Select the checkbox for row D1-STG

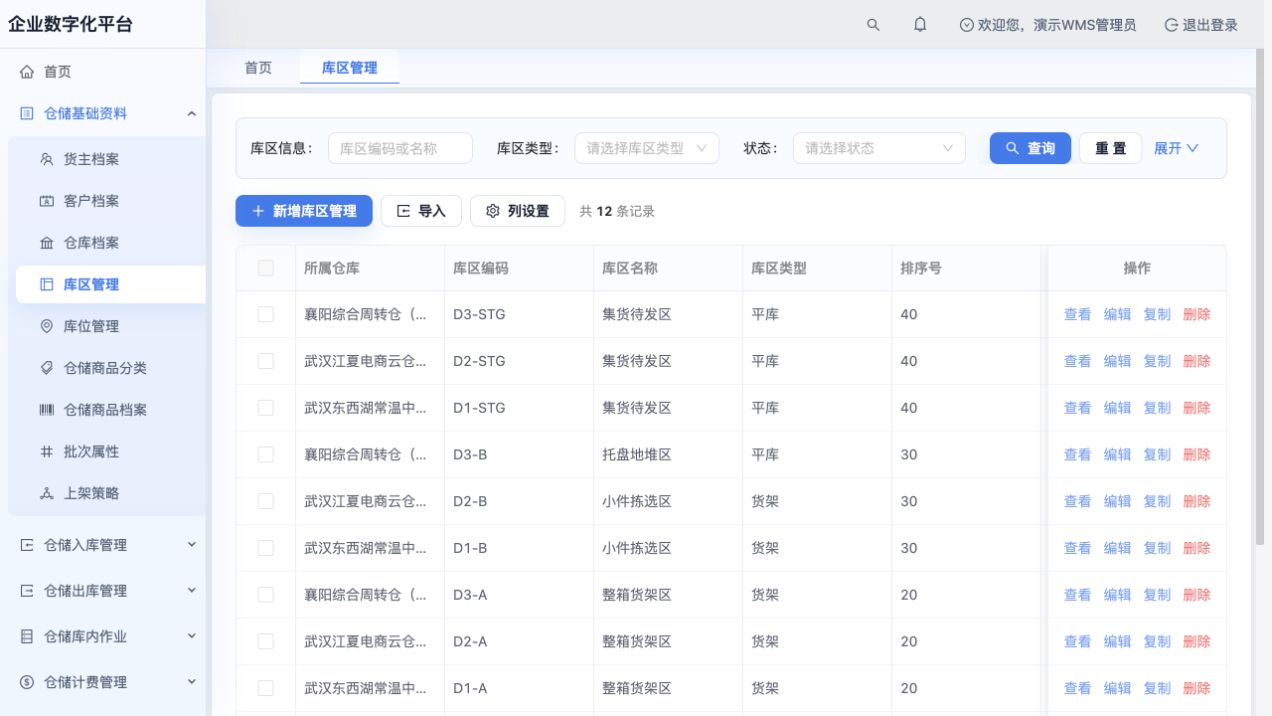pyautogui.click(x=266, y=408)
